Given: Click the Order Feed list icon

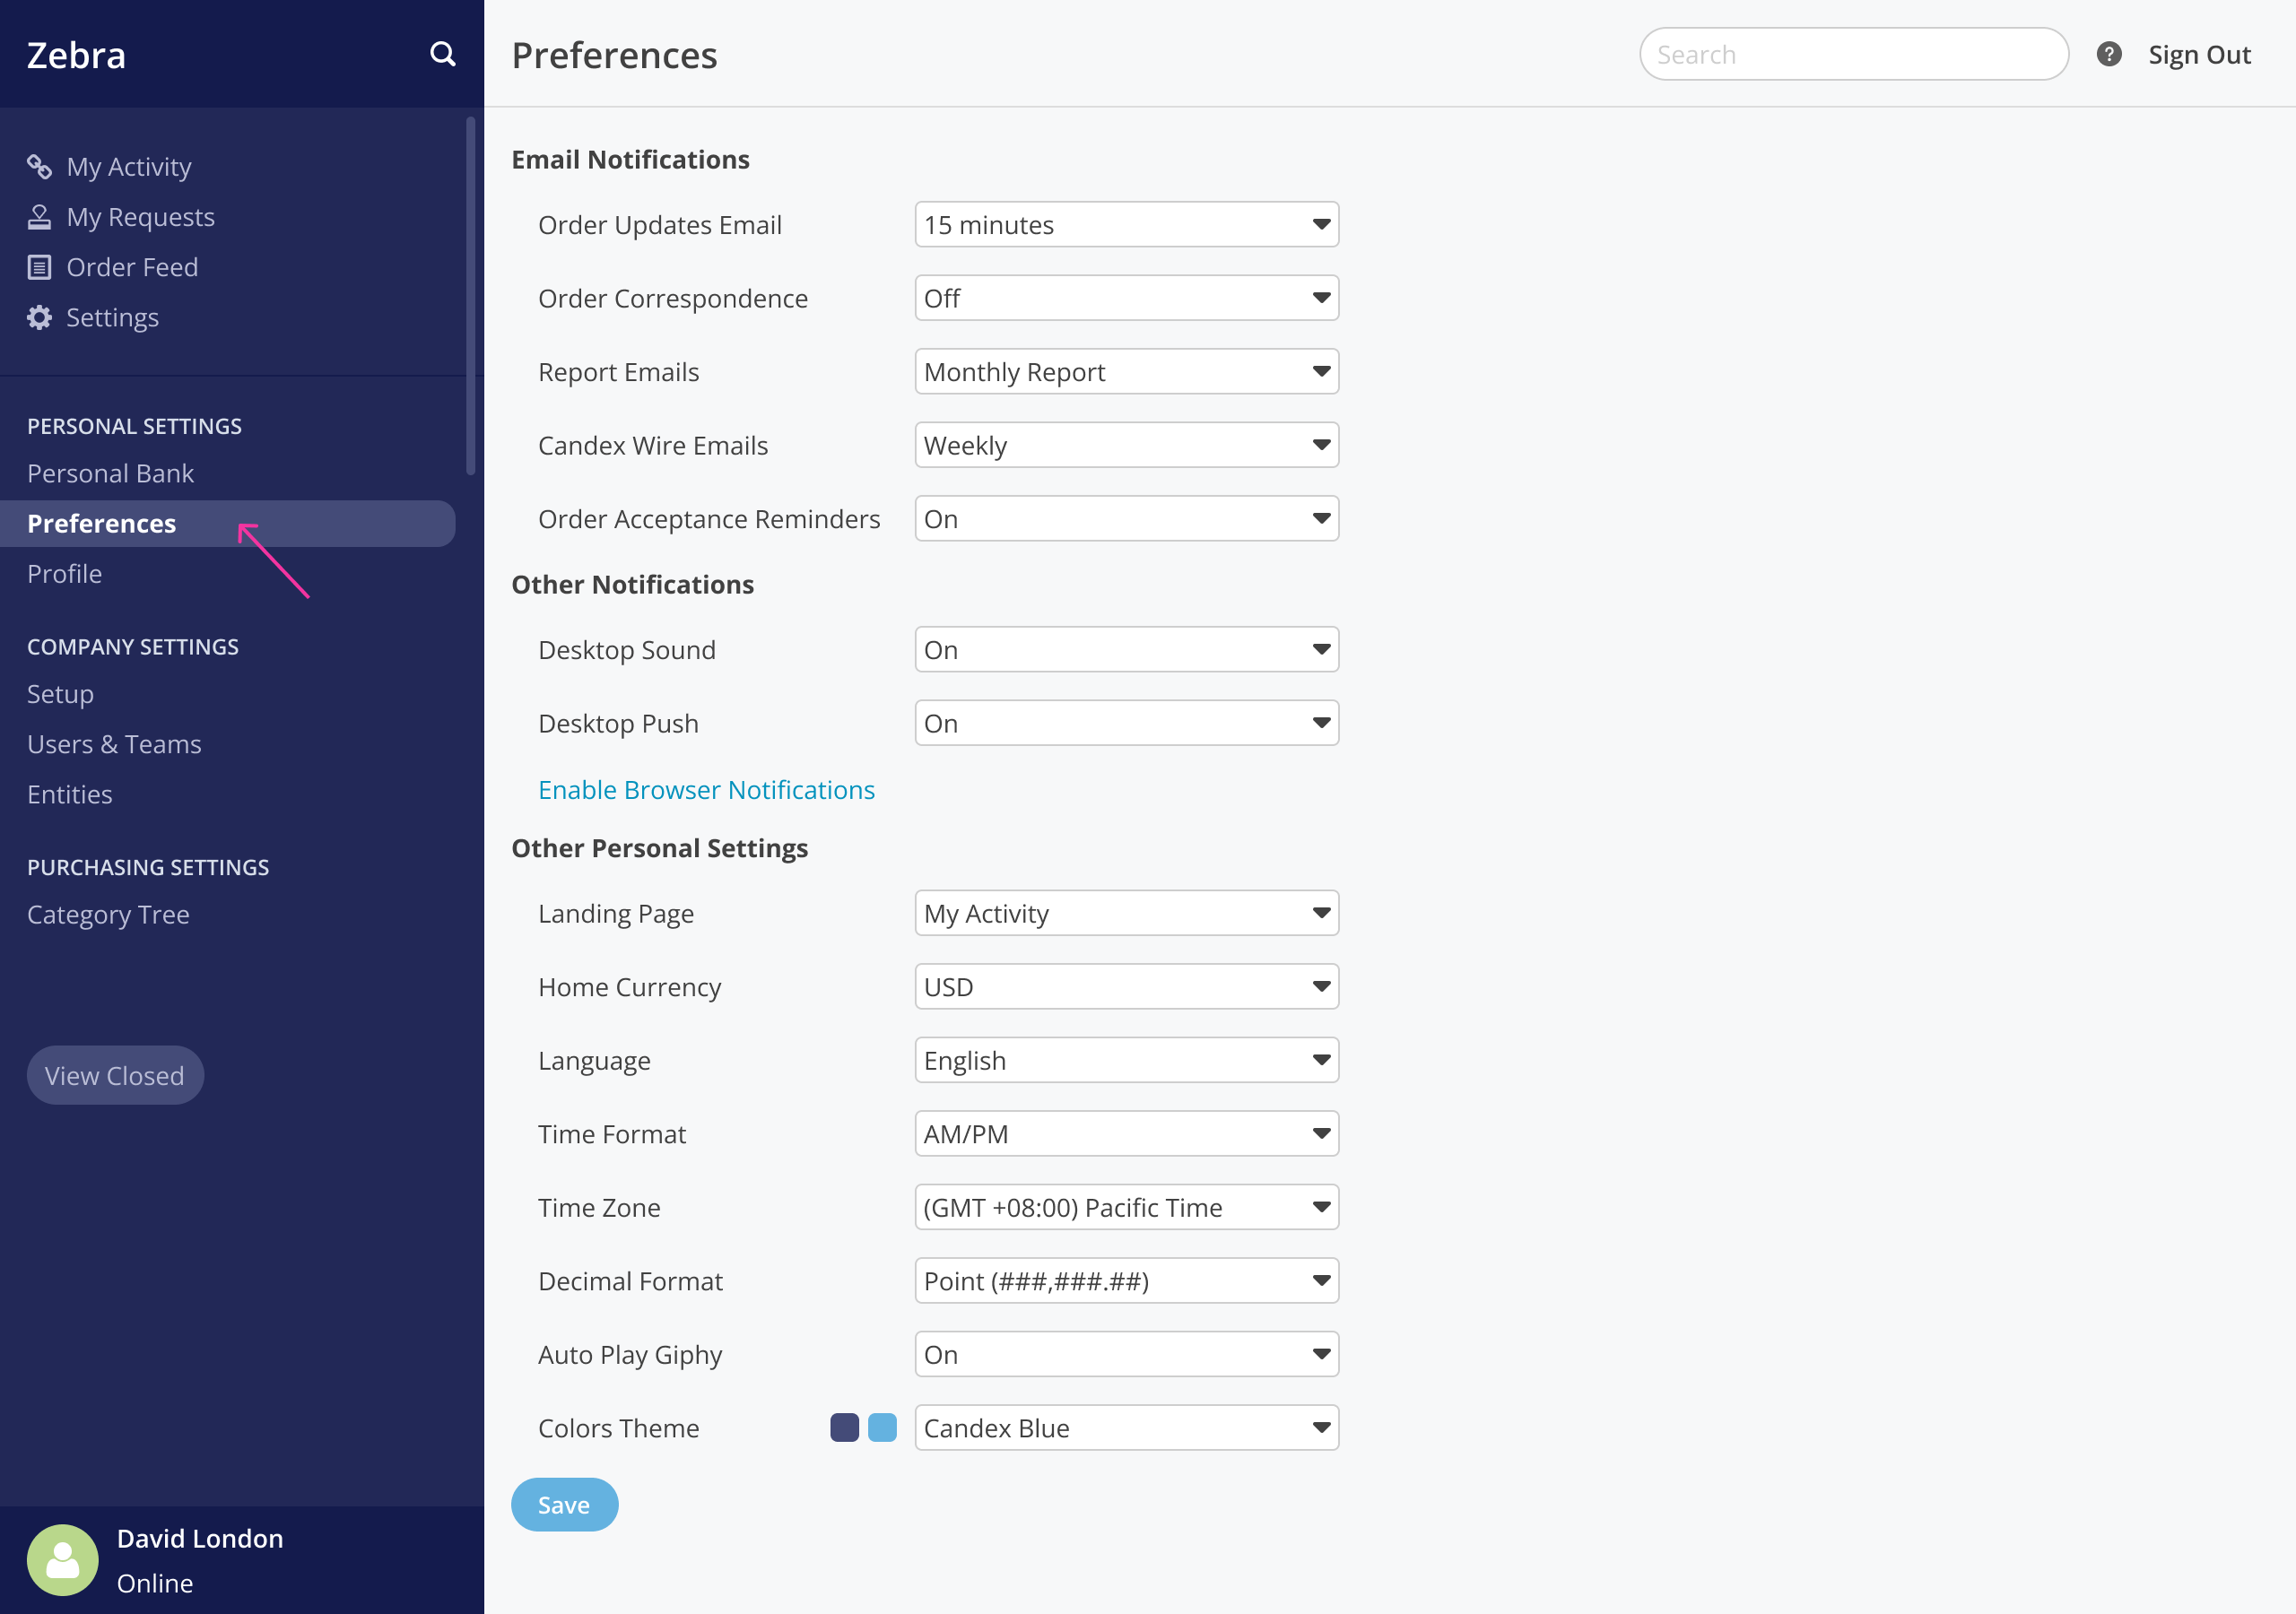Looking at the screenshot, I should tap(39, 267).
